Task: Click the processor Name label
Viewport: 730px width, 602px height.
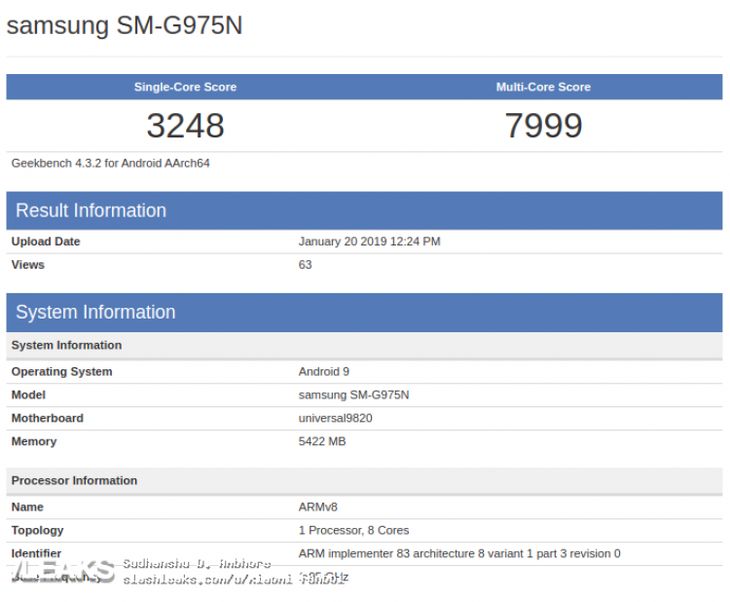Action: click(27, 507)
